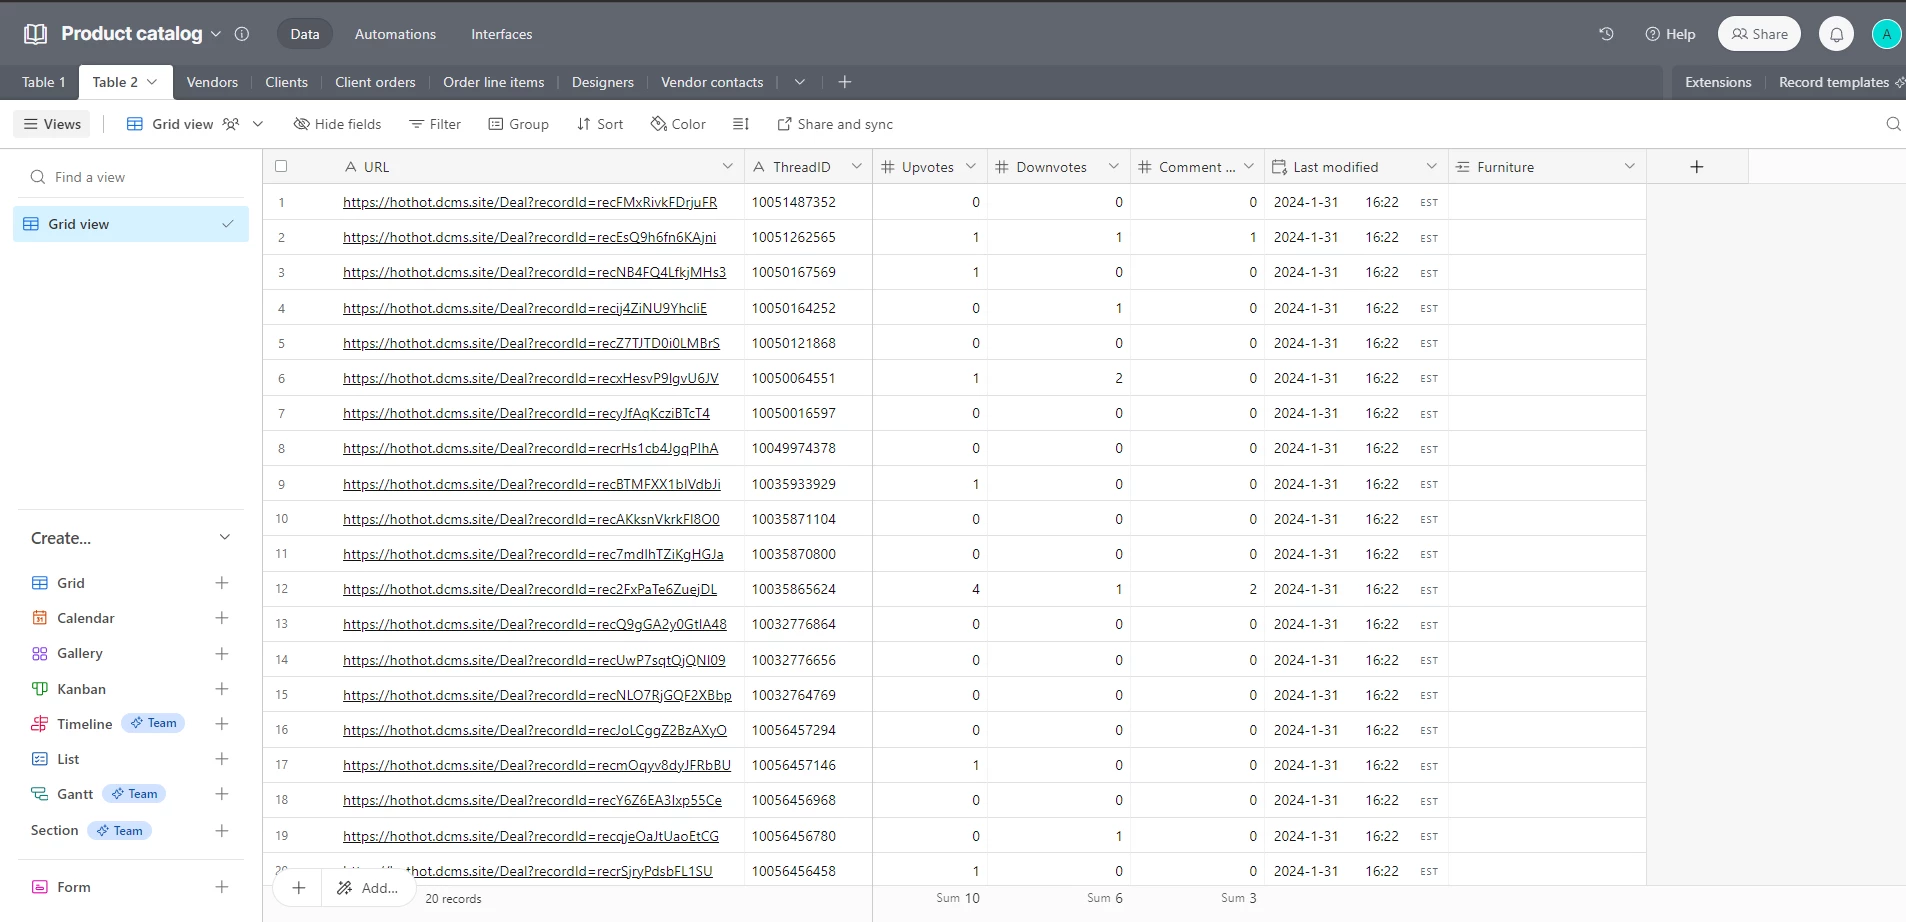Viewport: 1906px width, 922px height.
Task: Open the Extensions panel
Action: [1718, 82]
